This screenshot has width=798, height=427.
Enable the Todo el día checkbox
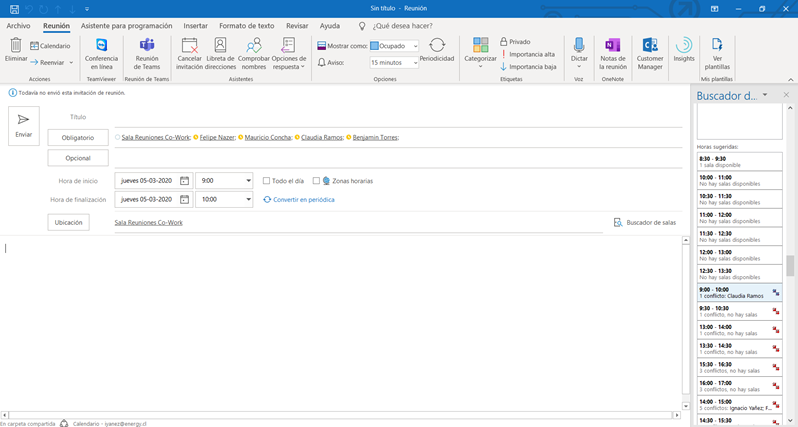(266, 181)
